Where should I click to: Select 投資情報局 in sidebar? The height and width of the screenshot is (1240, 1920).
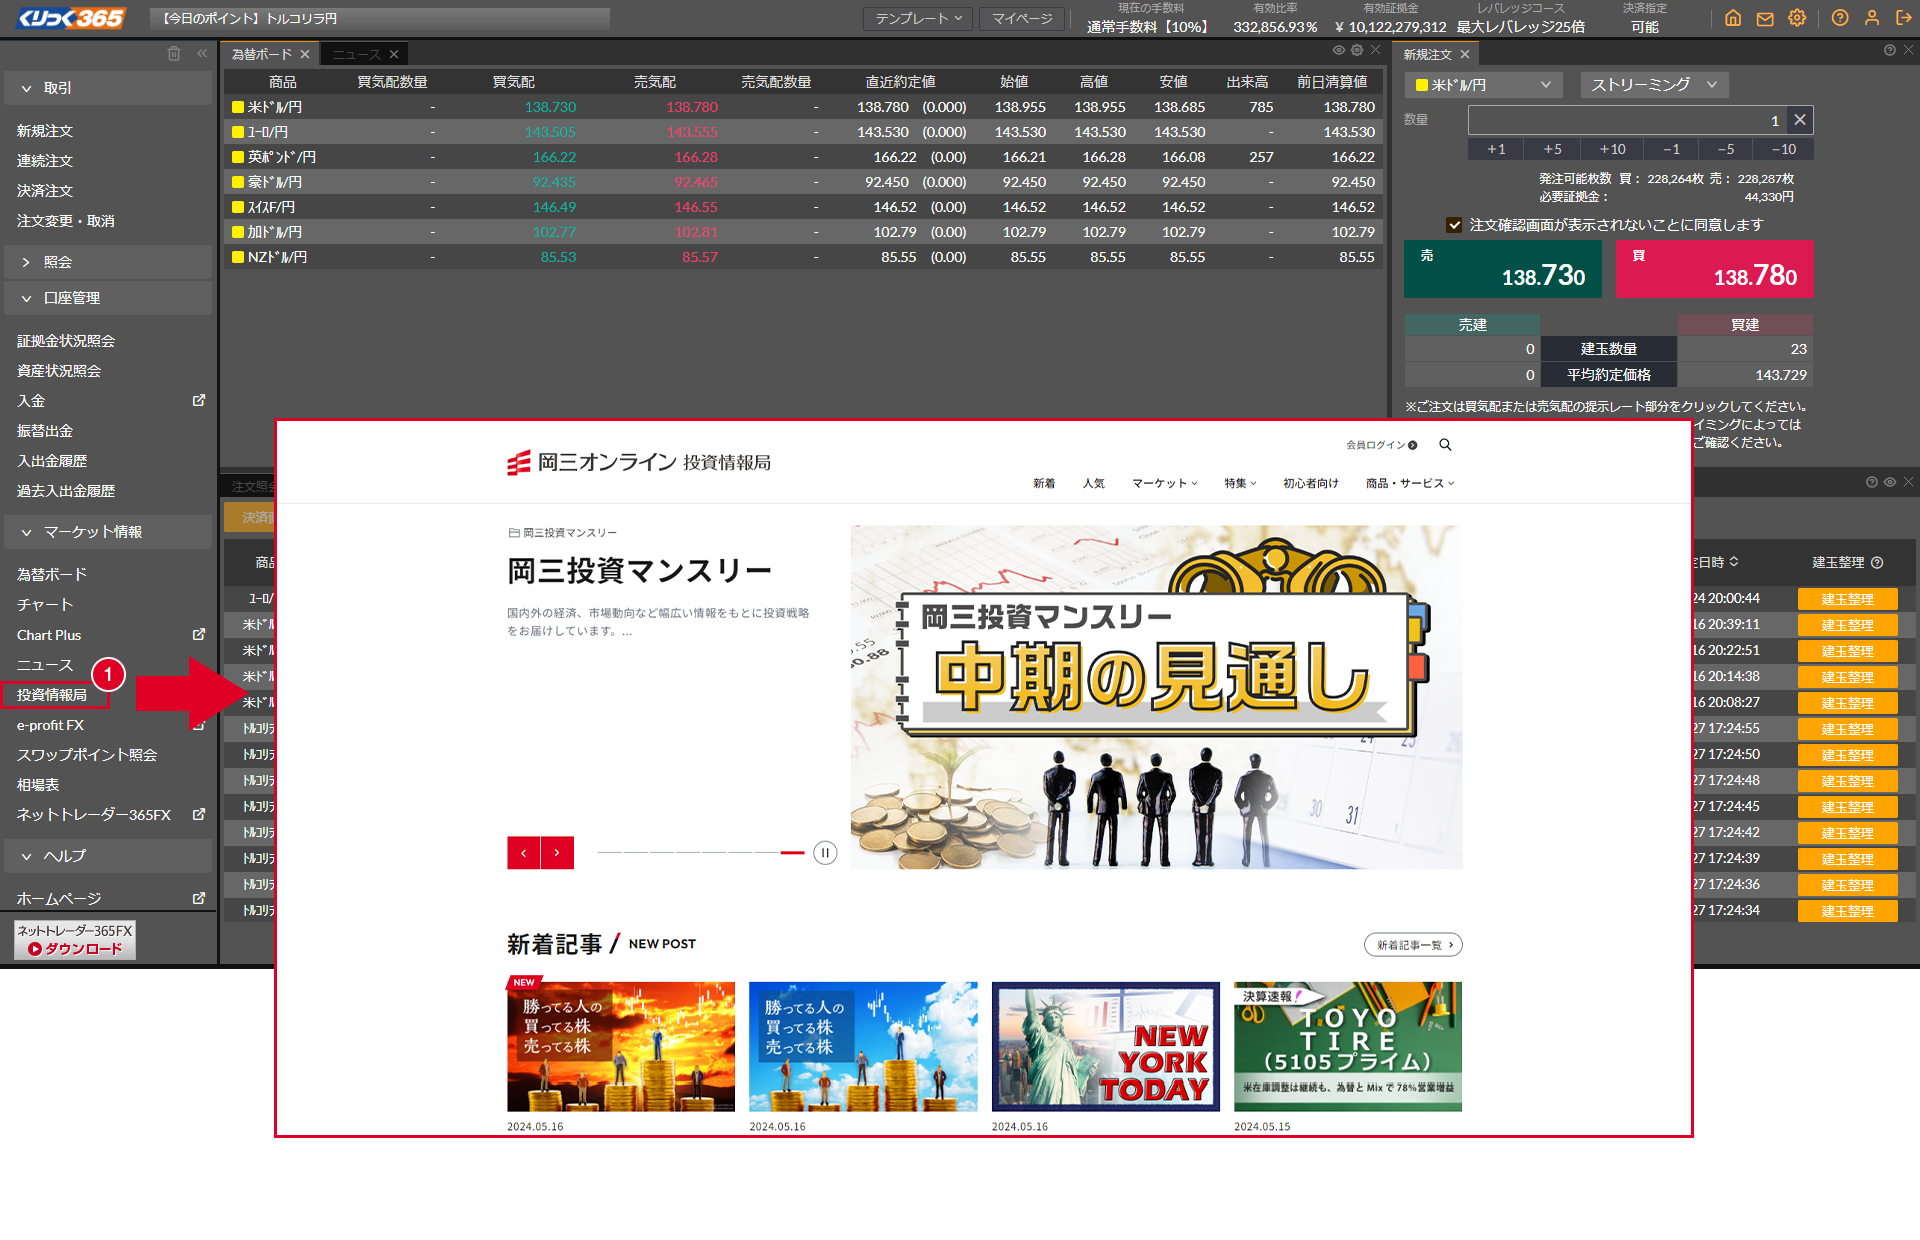click(x=52, y=694)
